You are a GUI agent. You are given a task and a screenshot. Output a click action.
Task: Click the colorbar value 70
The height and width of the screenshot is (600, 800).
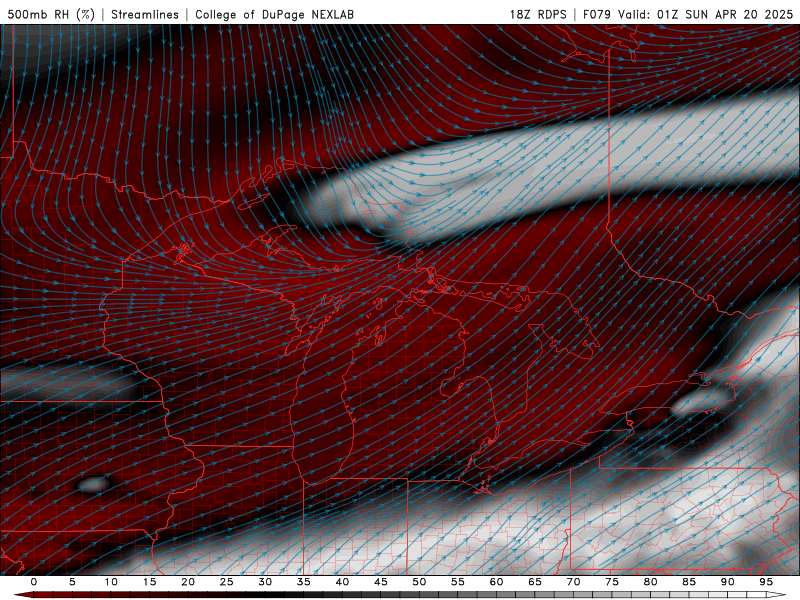pos(573,582)
